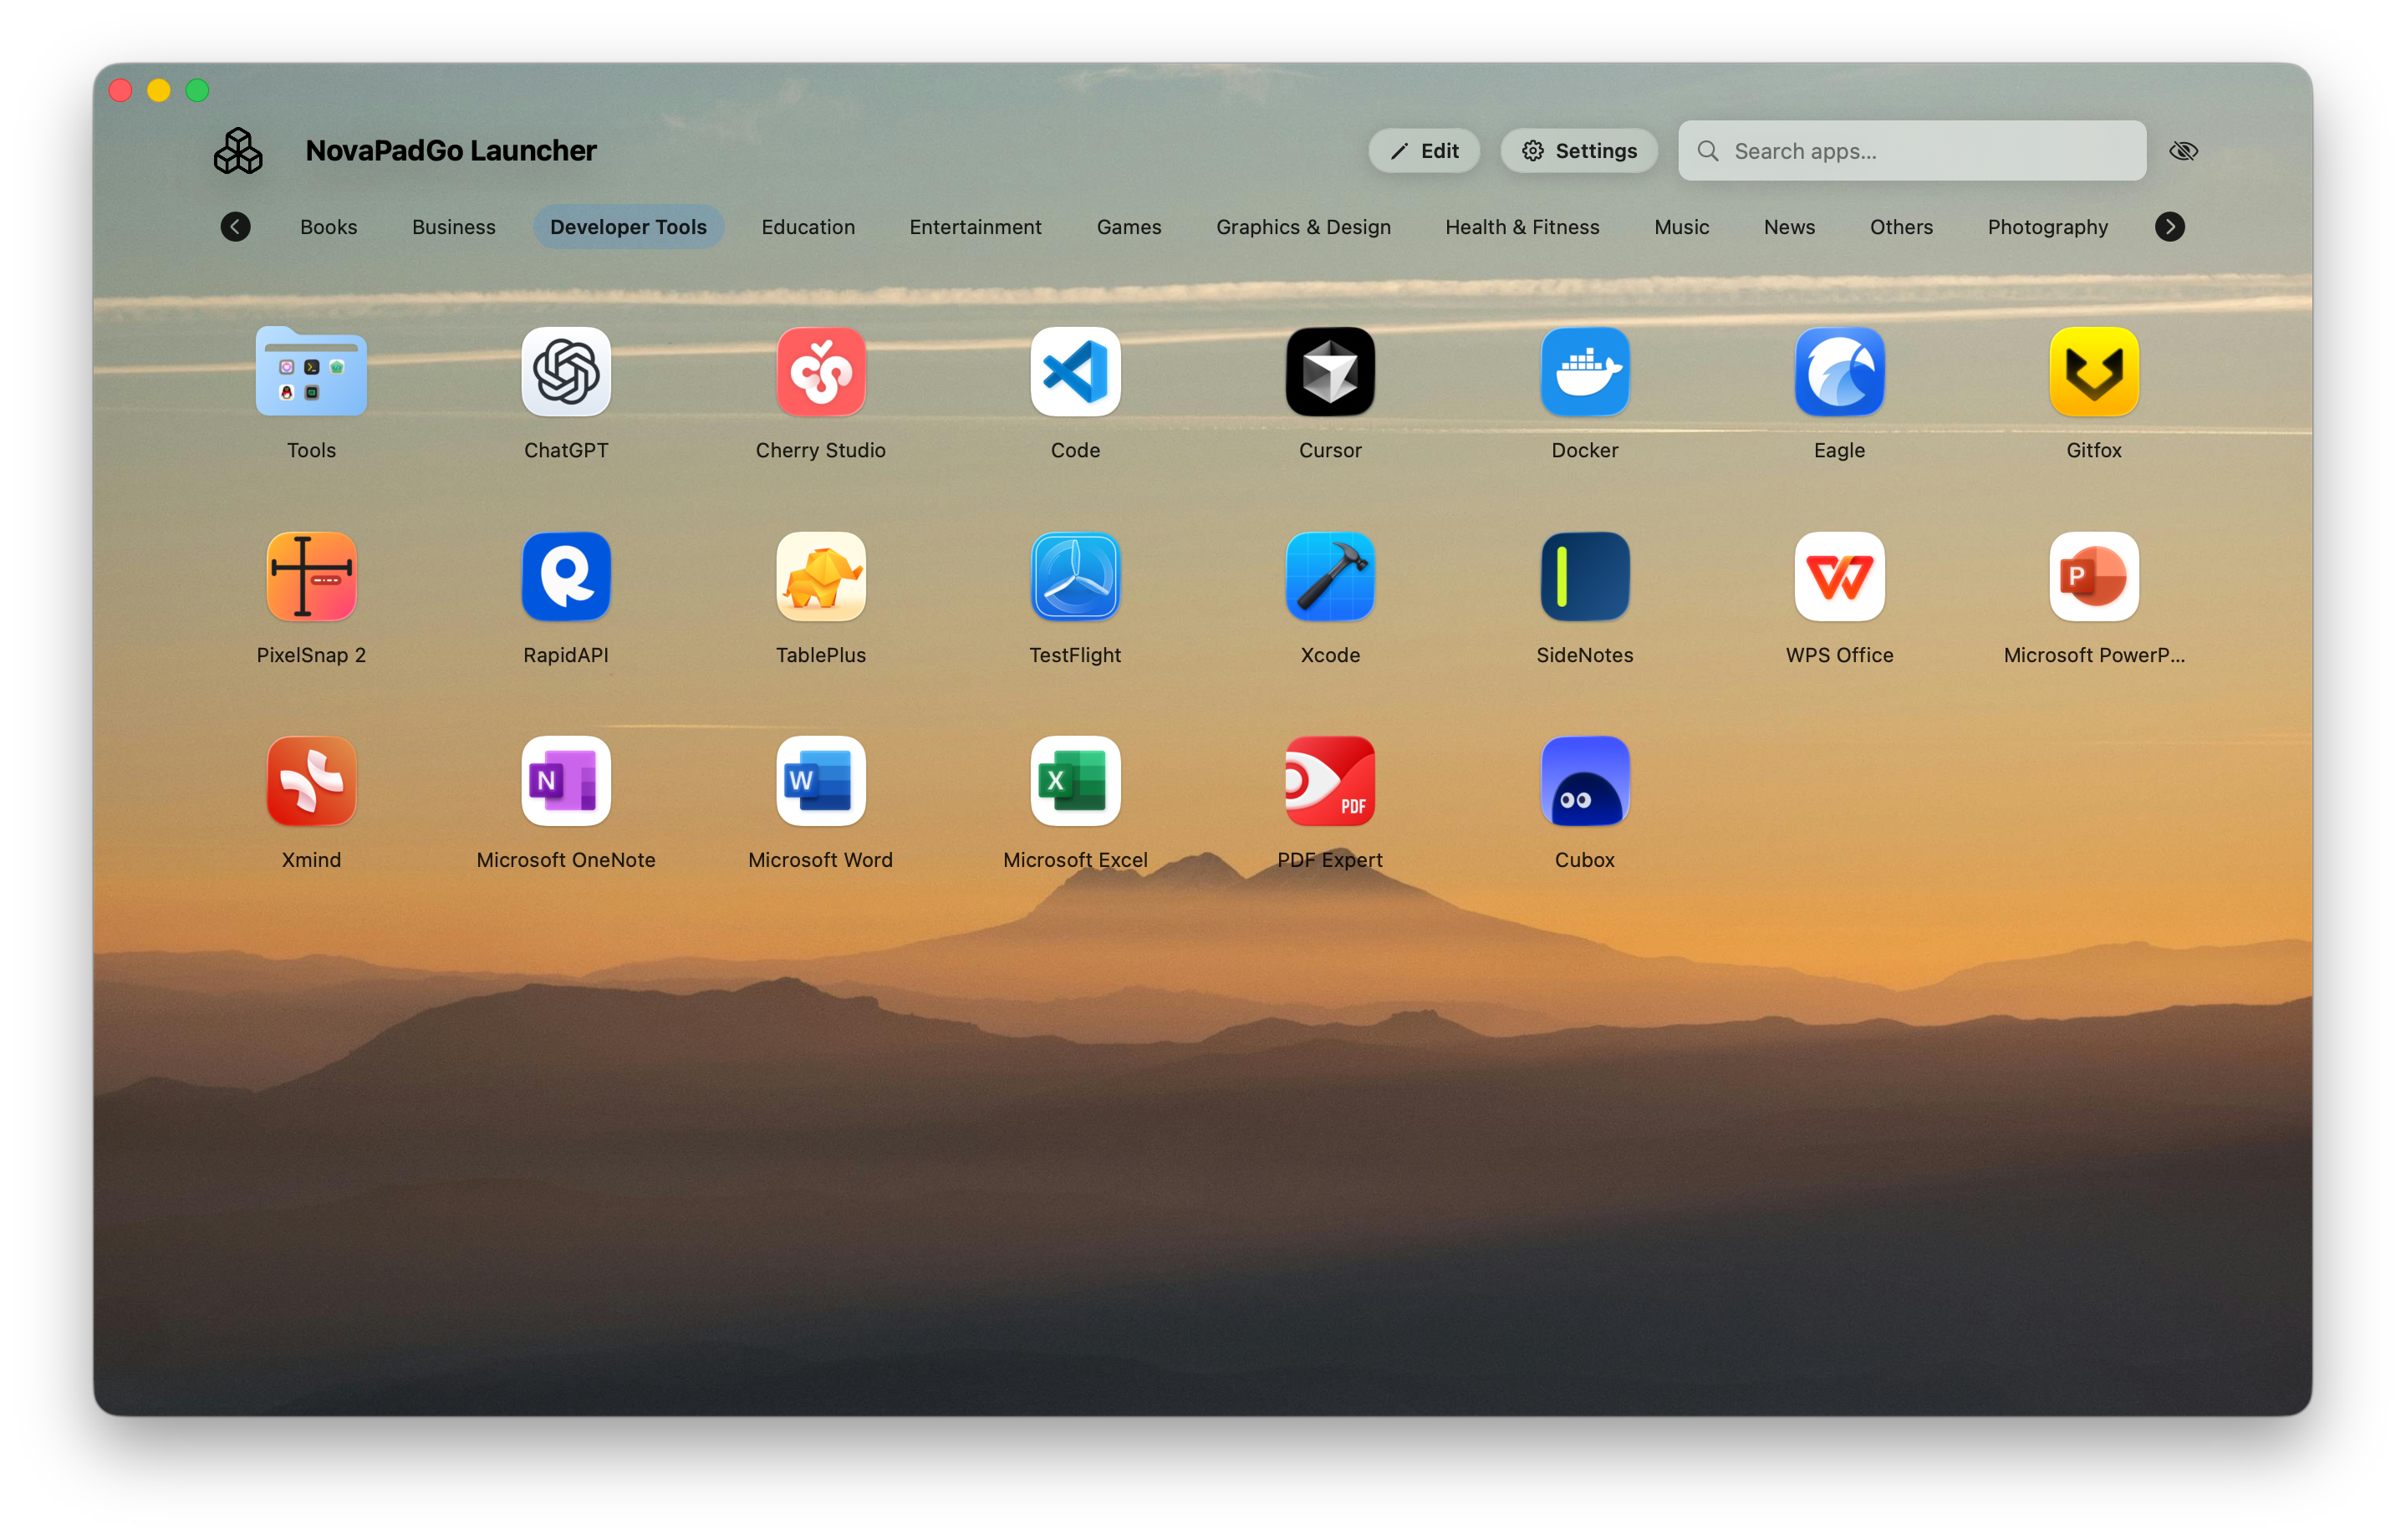Start the Docker app
Image resolution: width=2406 pixels, height=1540 pixels.
1584,372
